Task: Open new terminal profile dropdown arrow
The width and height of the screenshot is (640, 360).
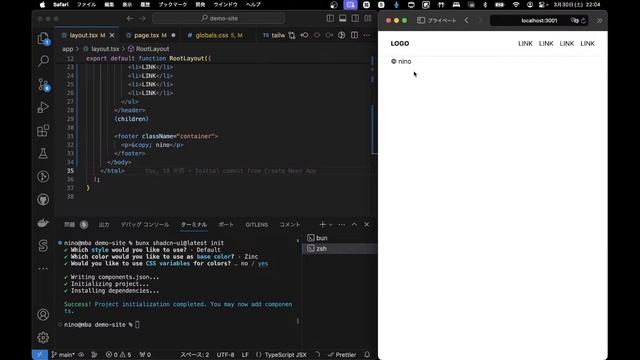Action: [331, 224]
